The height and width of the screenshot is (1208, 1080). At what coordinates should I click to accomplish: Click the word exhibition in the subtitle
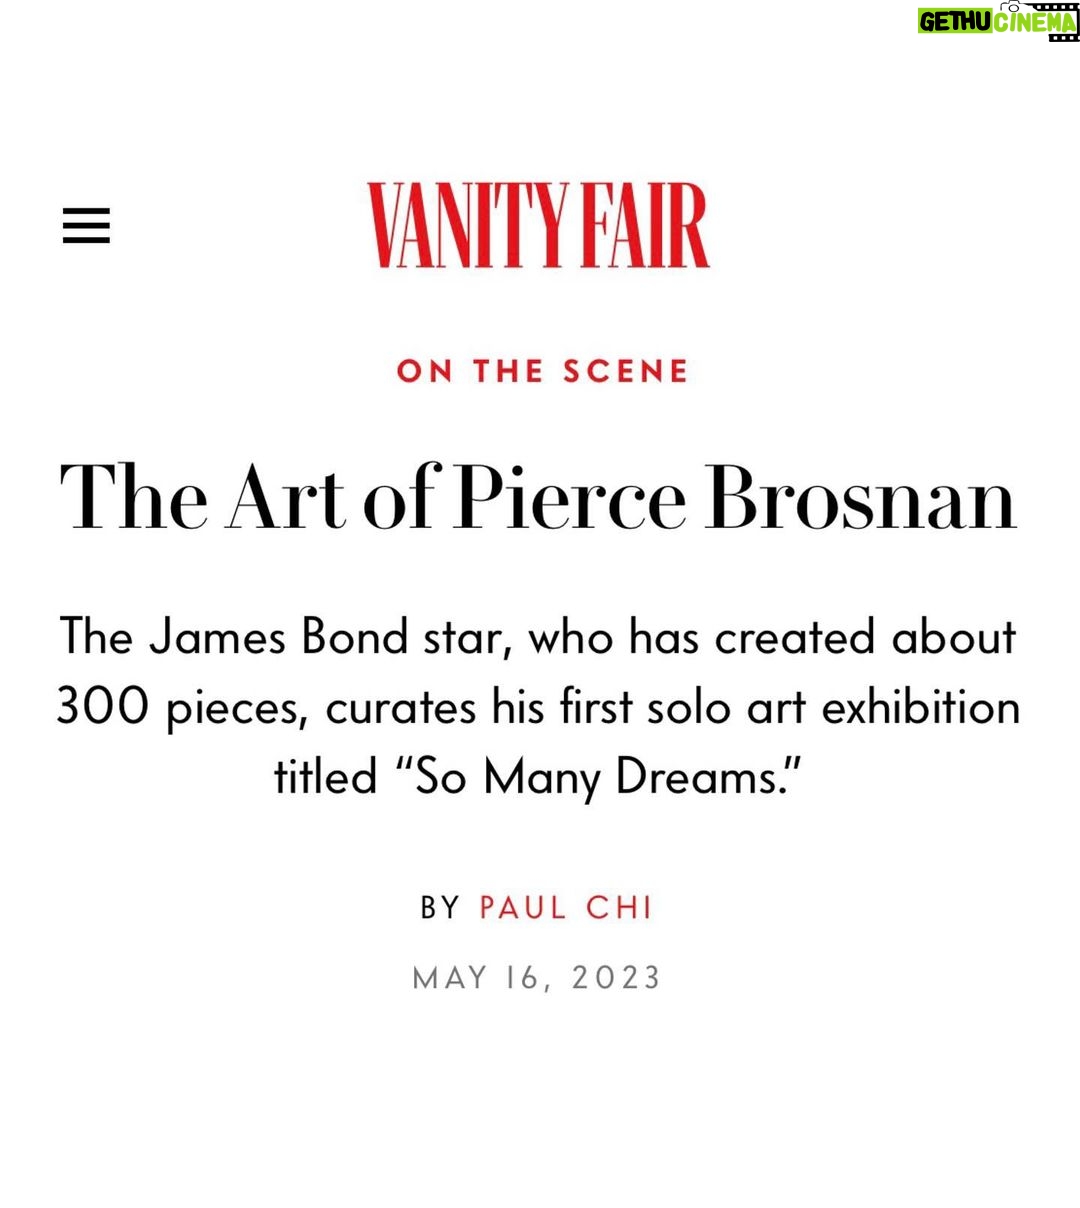(x=921, y=707)
